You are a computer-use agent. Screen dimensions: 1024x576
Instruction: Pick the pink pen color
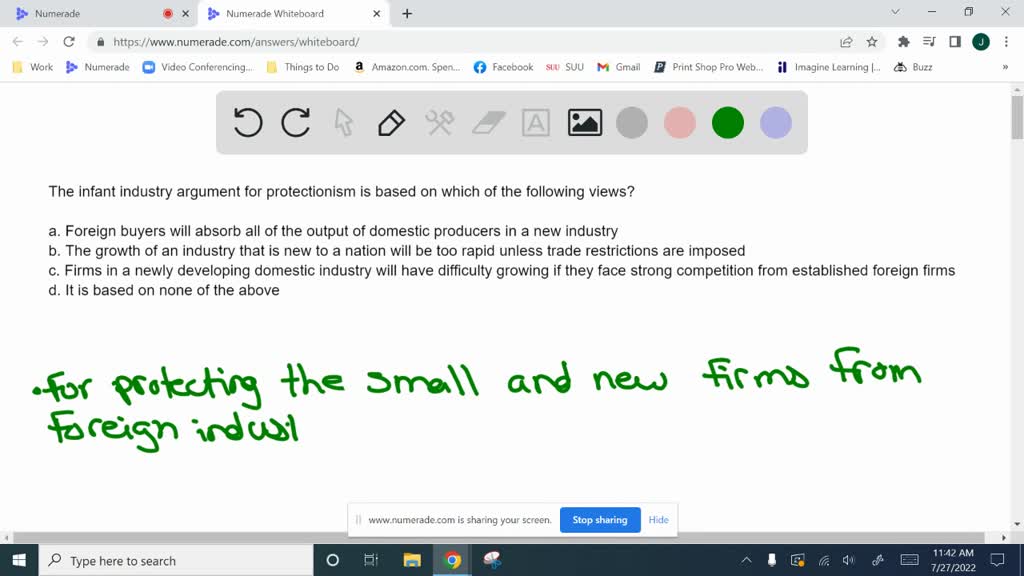point(680,123)
